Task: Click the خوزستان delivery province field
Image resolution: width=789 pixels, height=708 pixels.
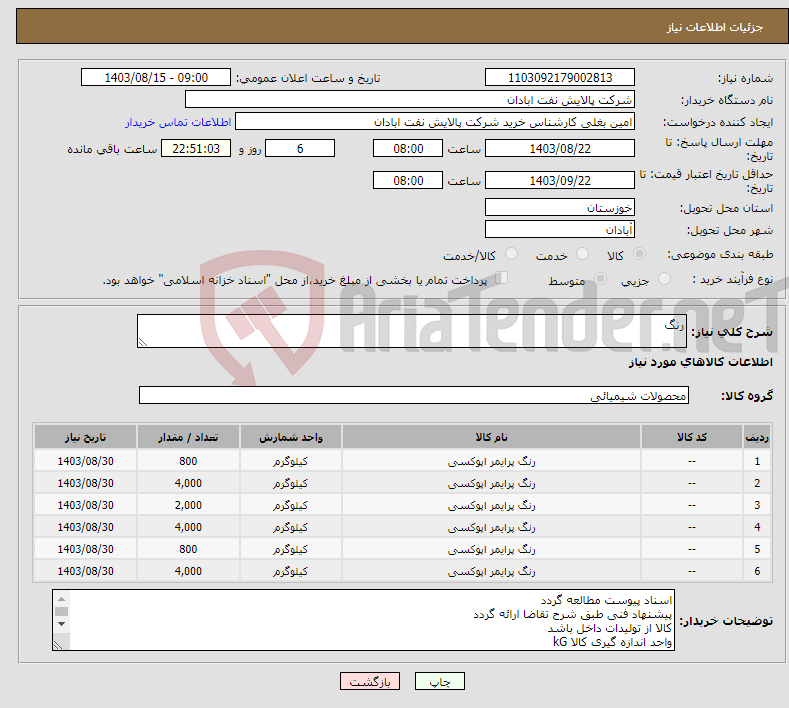Action: (560, 207)
